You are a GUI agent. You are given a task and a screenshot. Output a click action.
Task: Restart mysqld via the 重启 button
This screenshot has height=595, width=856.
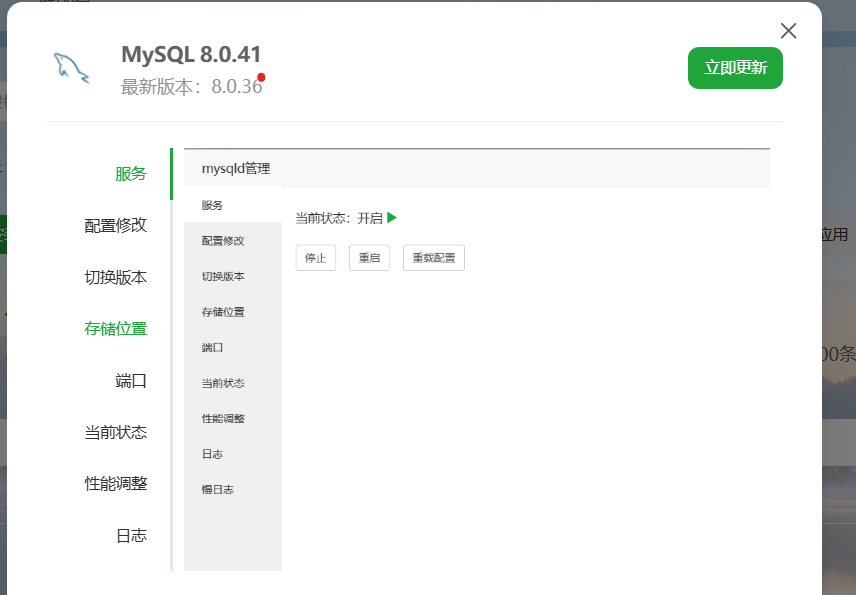tap(369, 257)
